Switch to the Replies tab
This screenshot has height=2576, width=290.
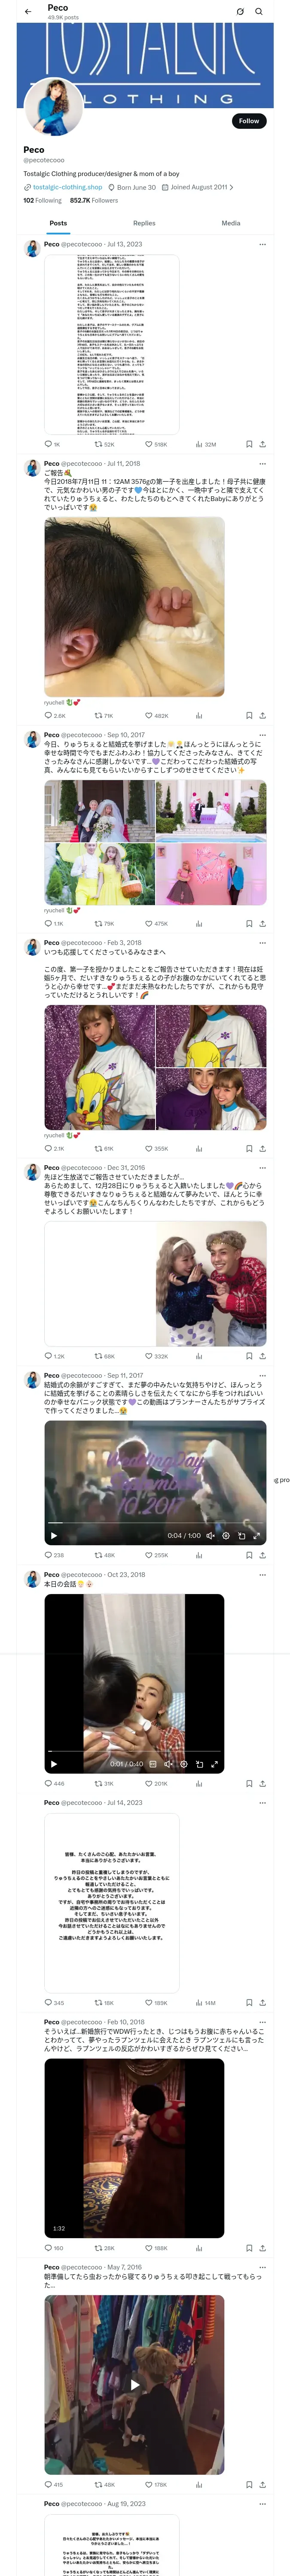tap(144, 223)
